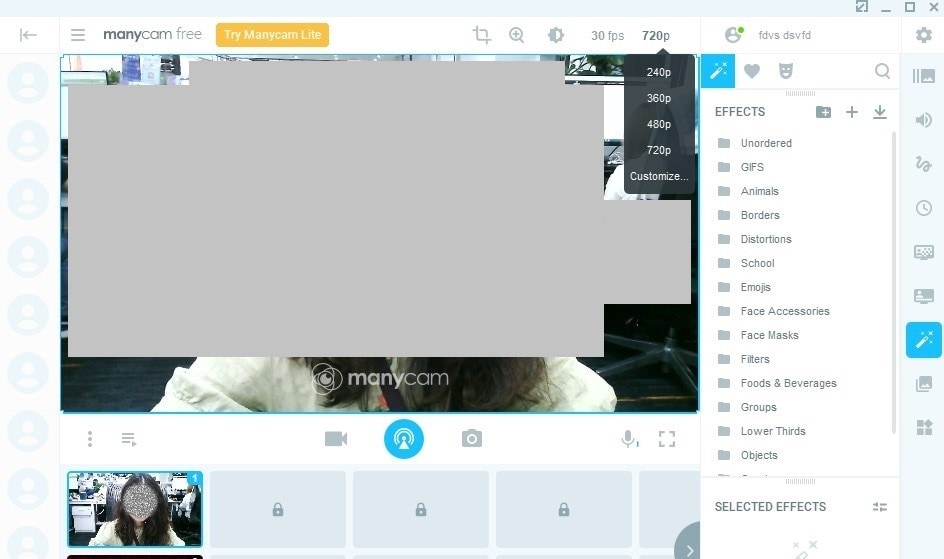Open the chroma key panel icon
This screenshot has width=944, height=559.
[x=924, y=252]
